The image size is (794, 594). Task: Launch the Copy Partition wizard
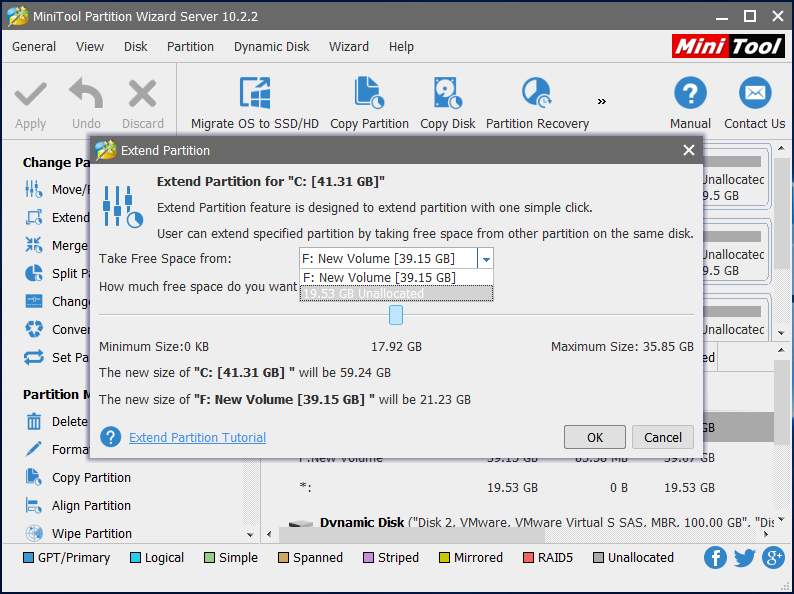click(x=369, y=104)
